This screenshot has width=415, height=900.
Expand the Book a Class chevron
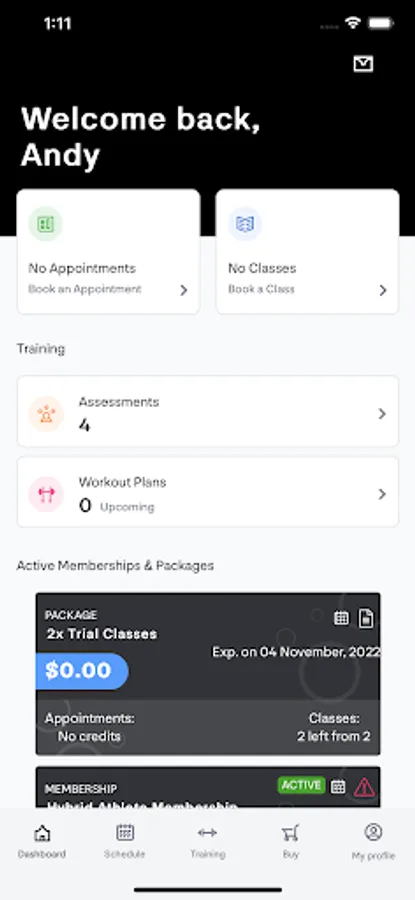pyautogui.click(x=383, y=290)
